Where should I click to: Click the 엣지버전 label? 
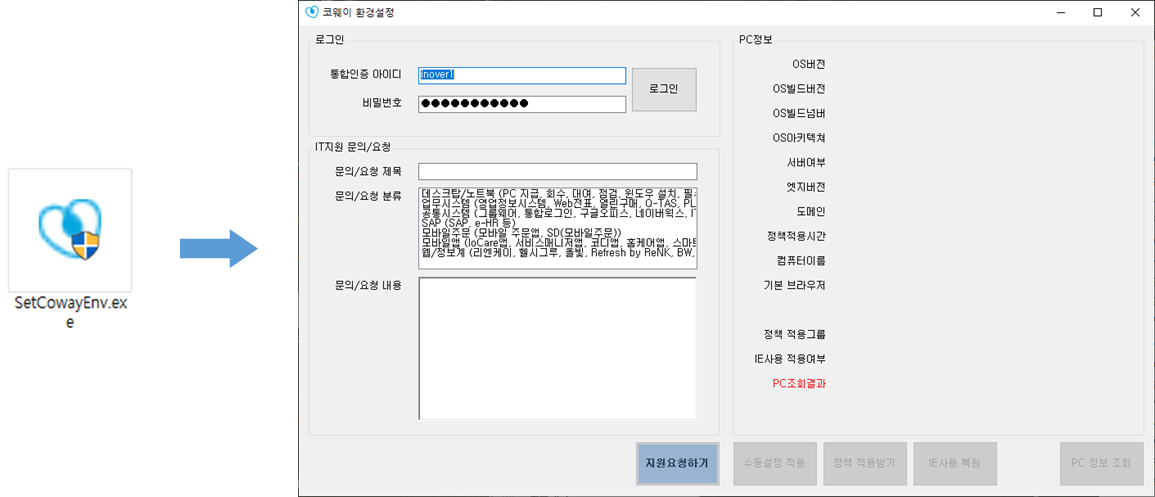(x=806, y=187)
